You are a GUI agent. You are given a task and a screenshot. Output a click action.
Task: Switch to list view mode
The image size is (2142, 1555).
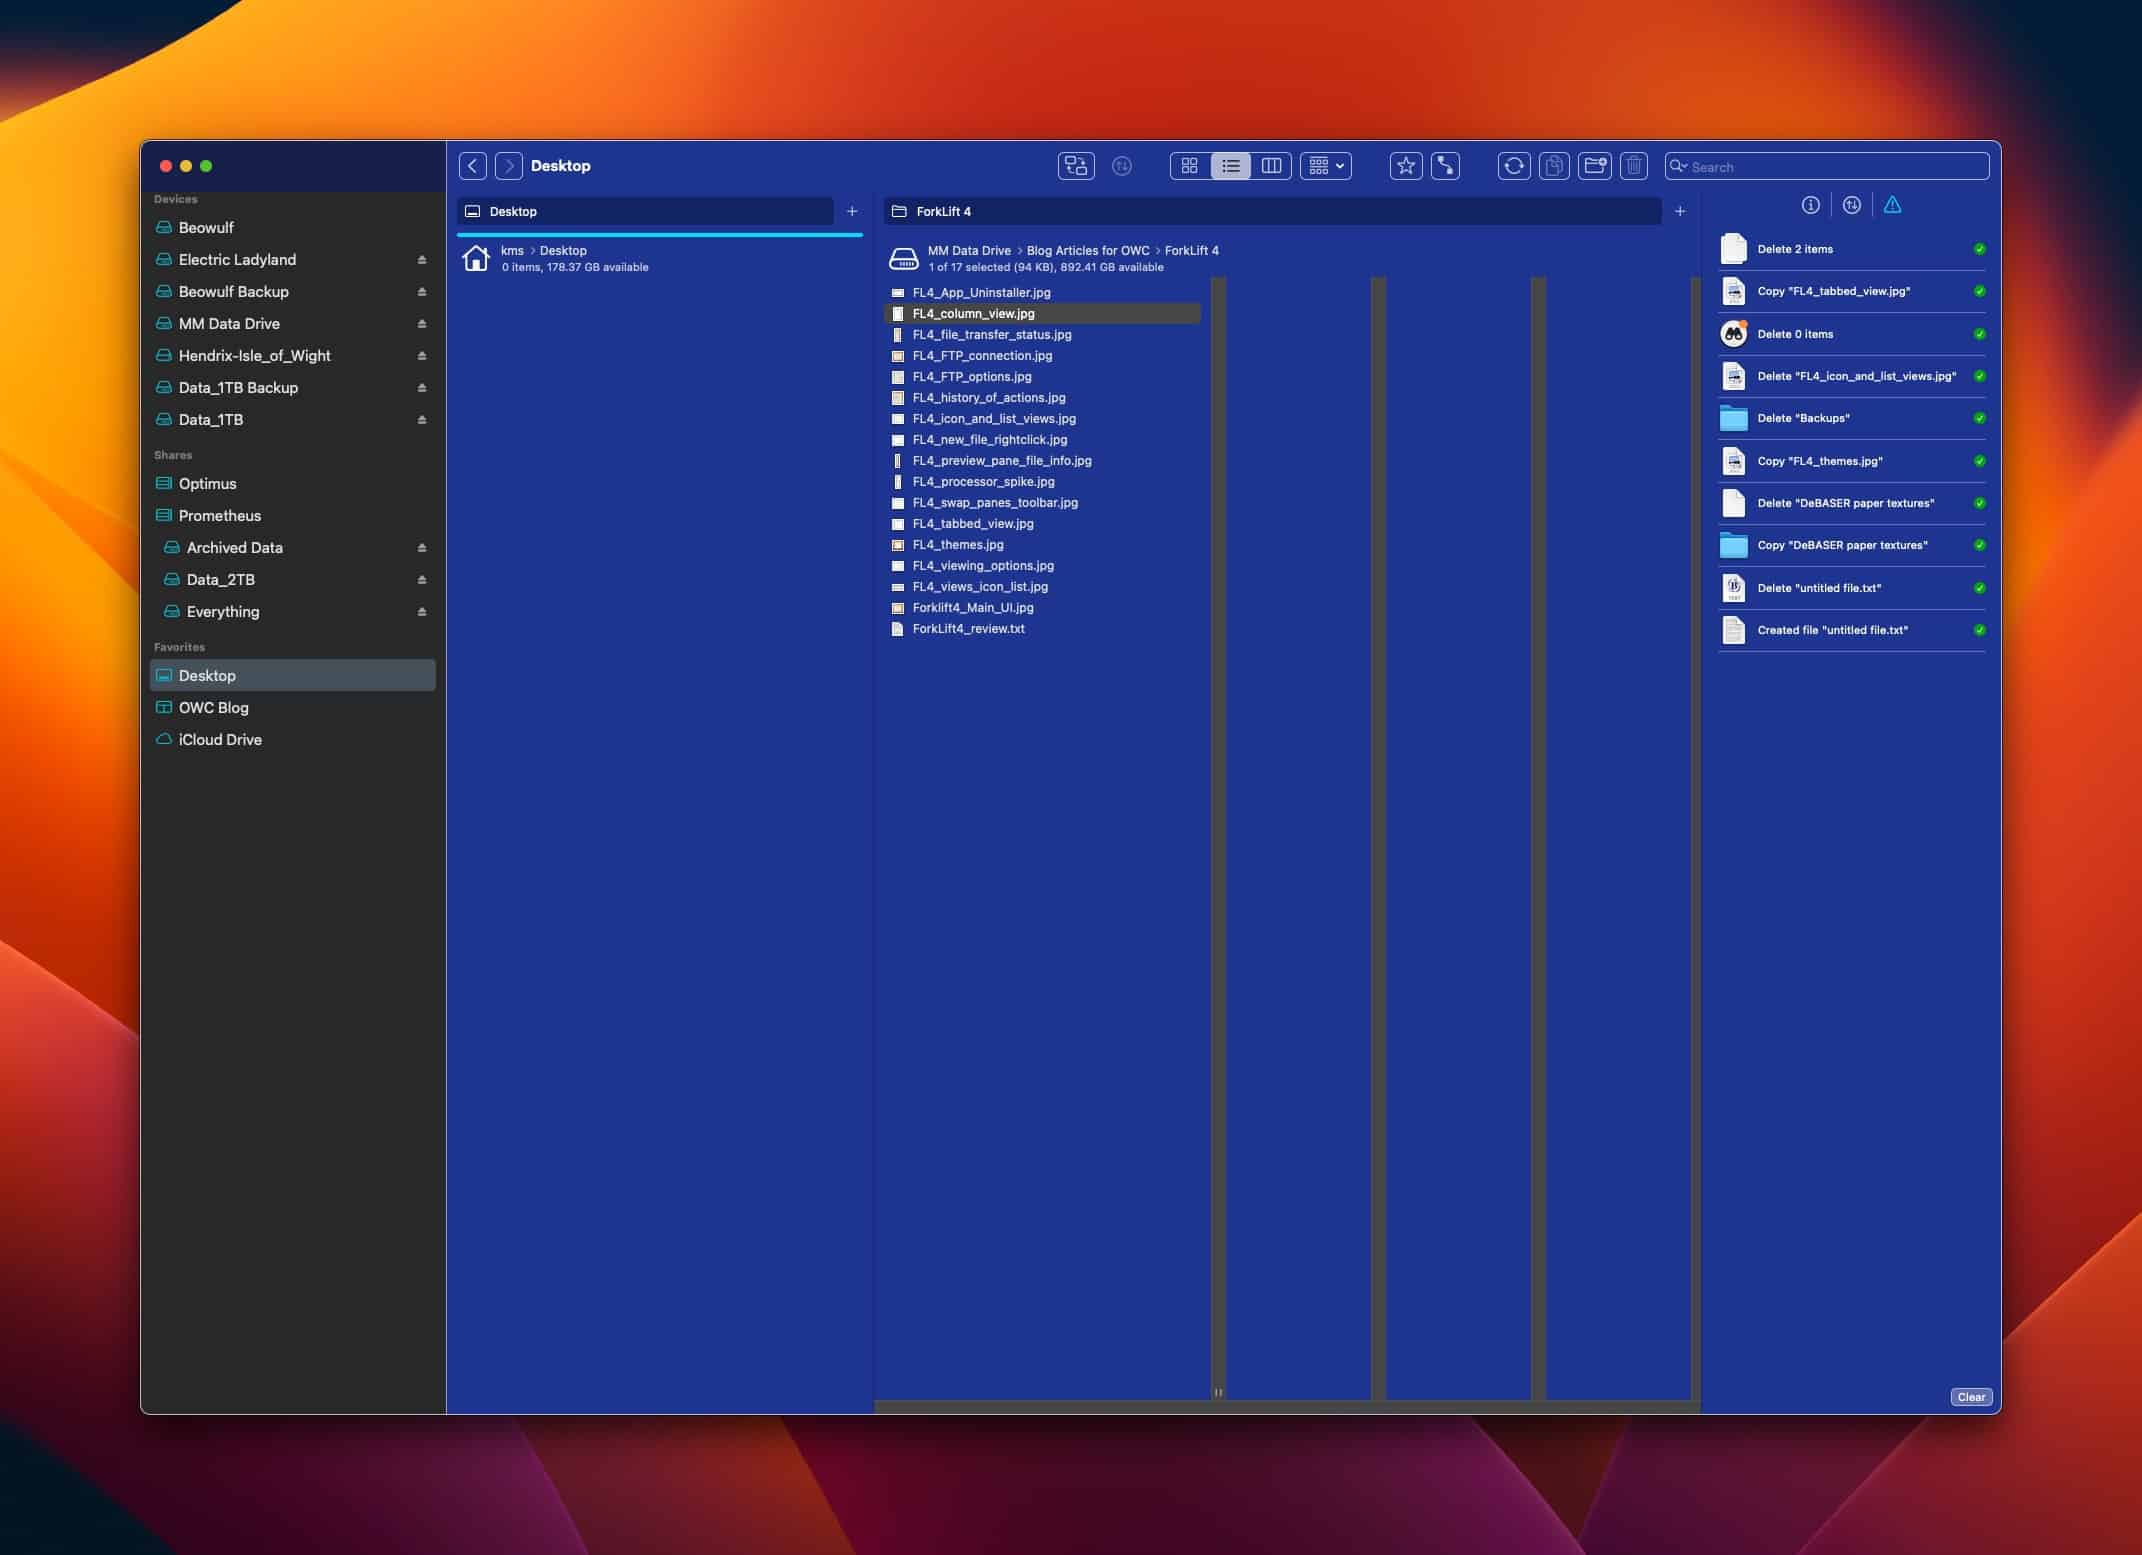click(1231, 166)
